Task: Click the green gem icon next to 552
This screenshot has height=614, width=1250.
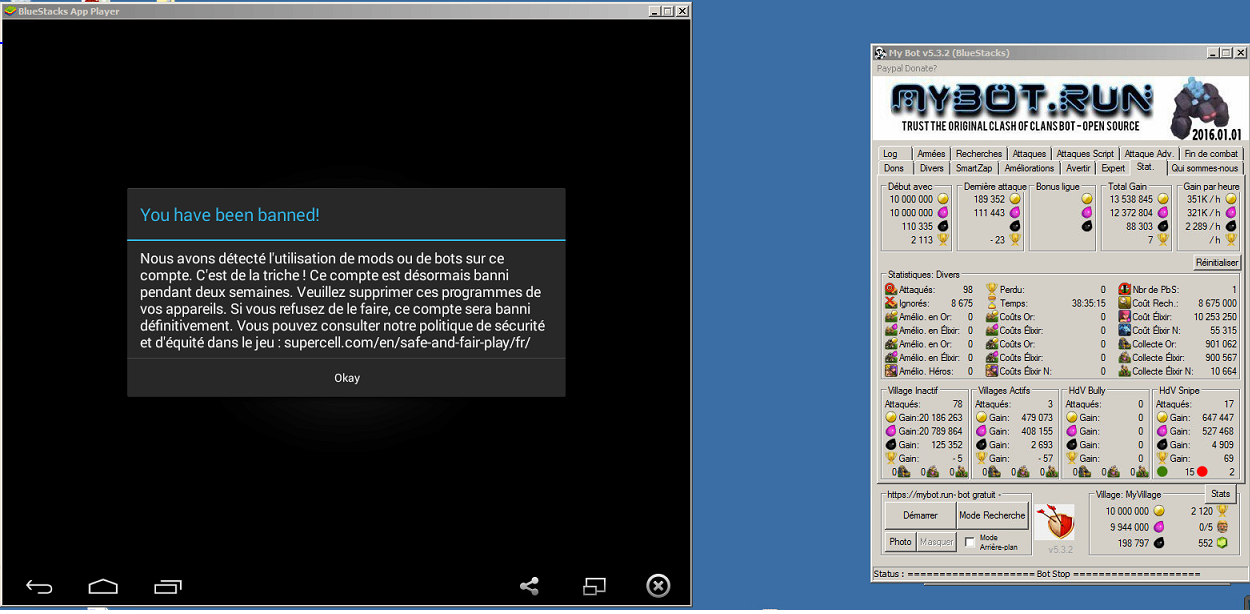Action: [1221, 543]
